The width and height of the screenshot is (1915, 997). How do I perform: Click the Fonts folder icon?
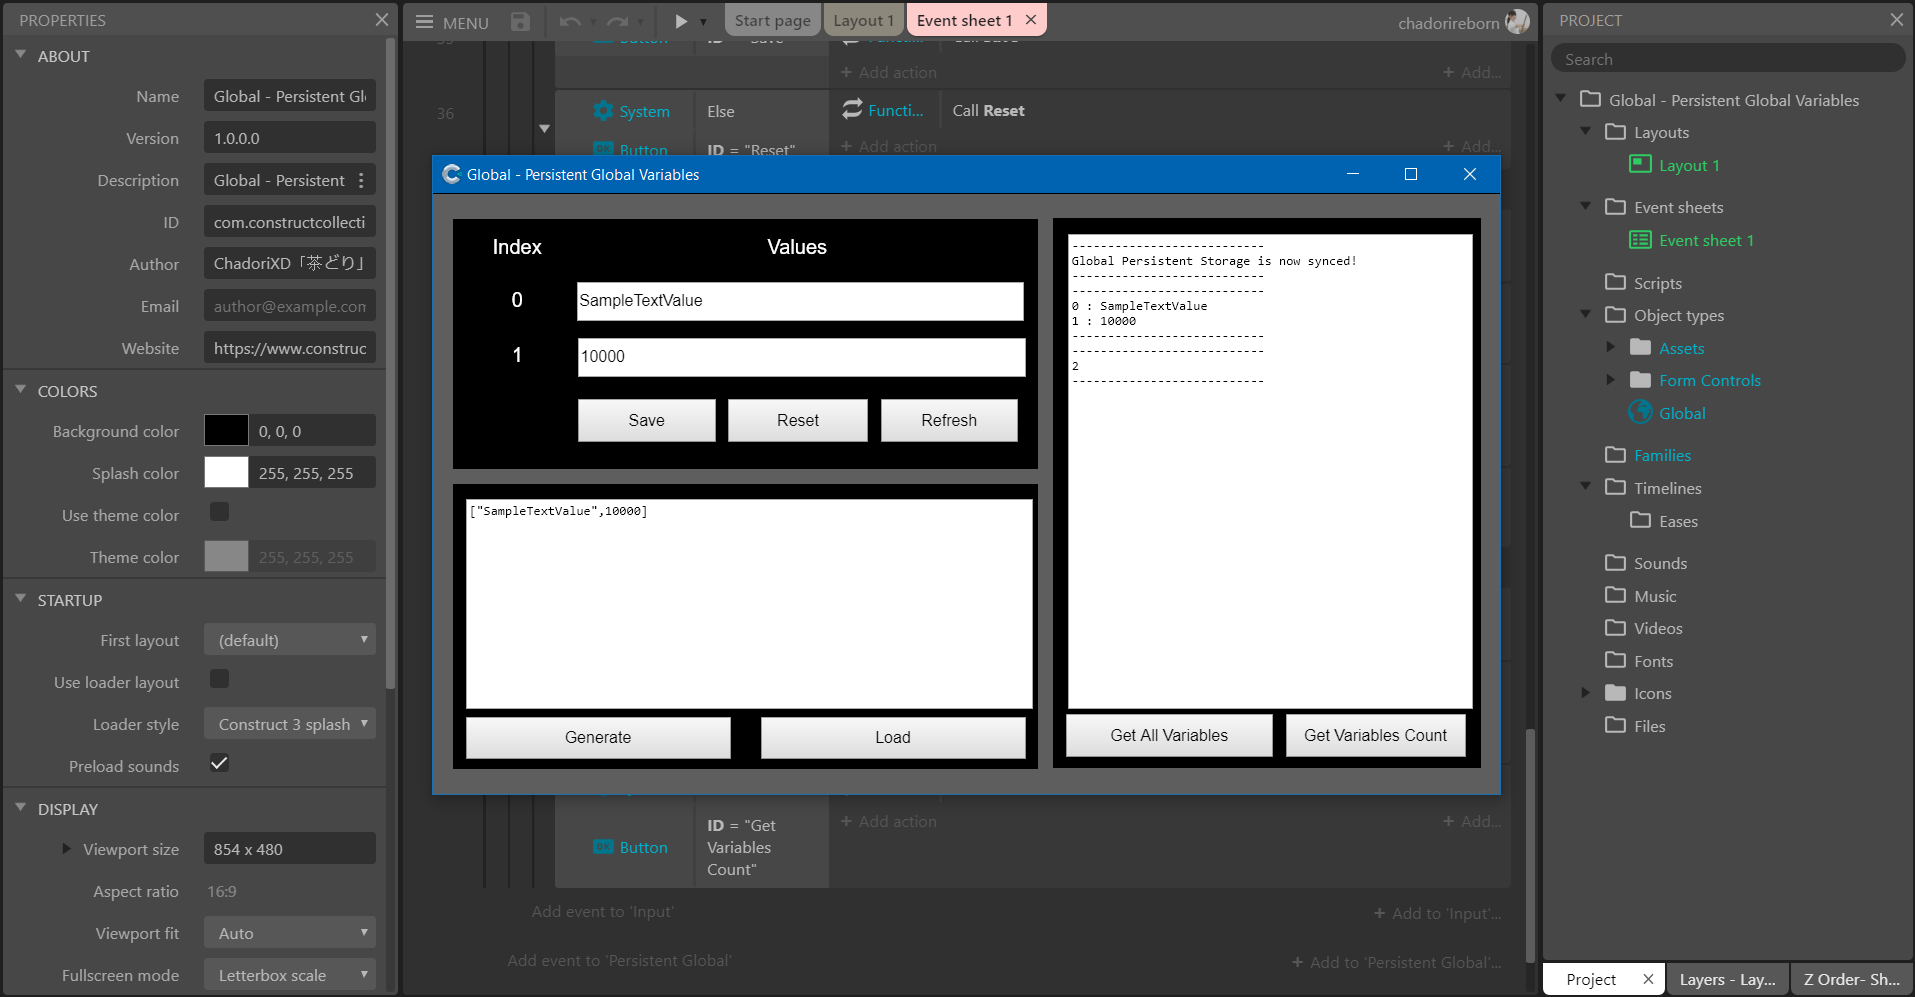tap(1615, 660)
